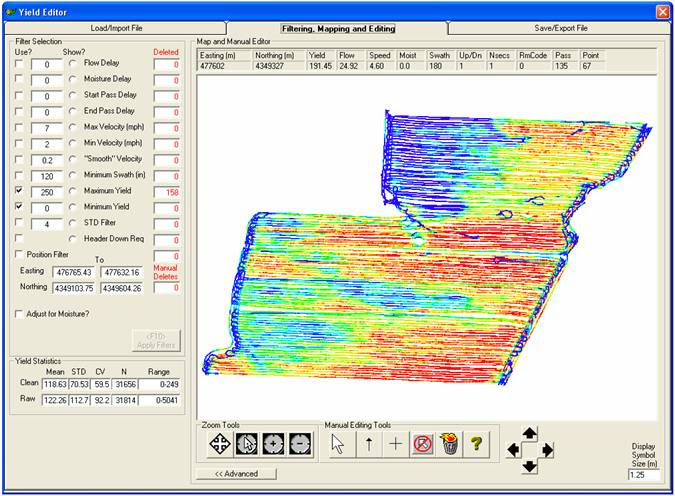Select the Moisture Delay show radio button
This screenshot has width=675, height=496.
[x=73, y=79]
